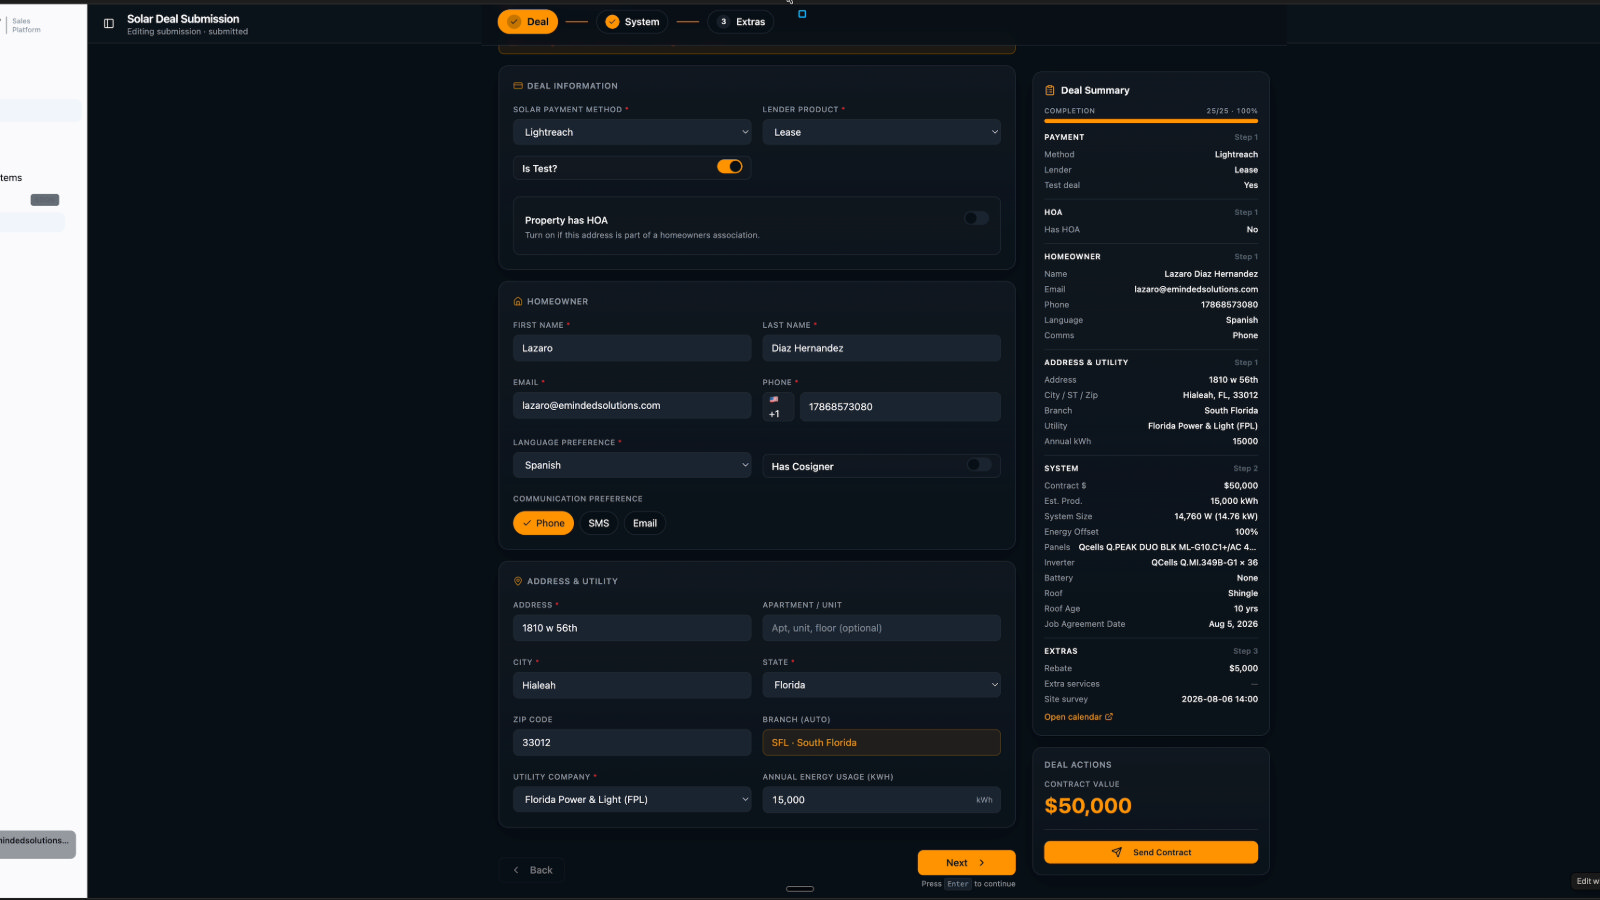Go to the Extras step tab

[x=741, y=22]
